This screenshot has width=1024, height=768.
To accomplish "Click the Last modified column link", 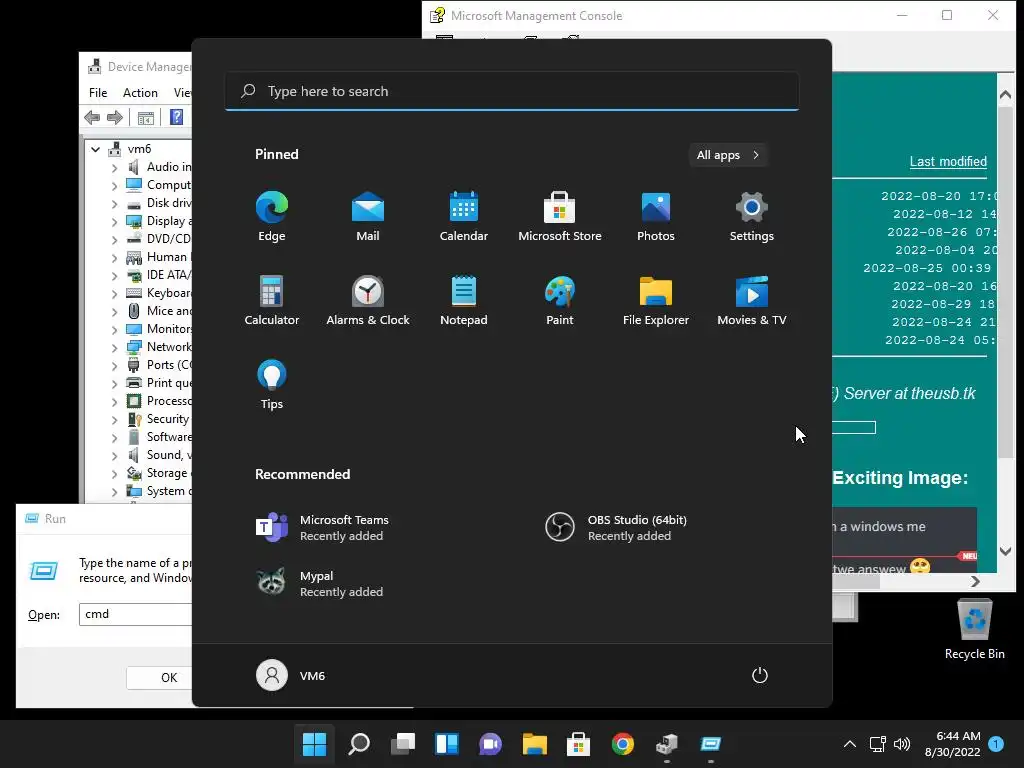I will click(948, 161).
